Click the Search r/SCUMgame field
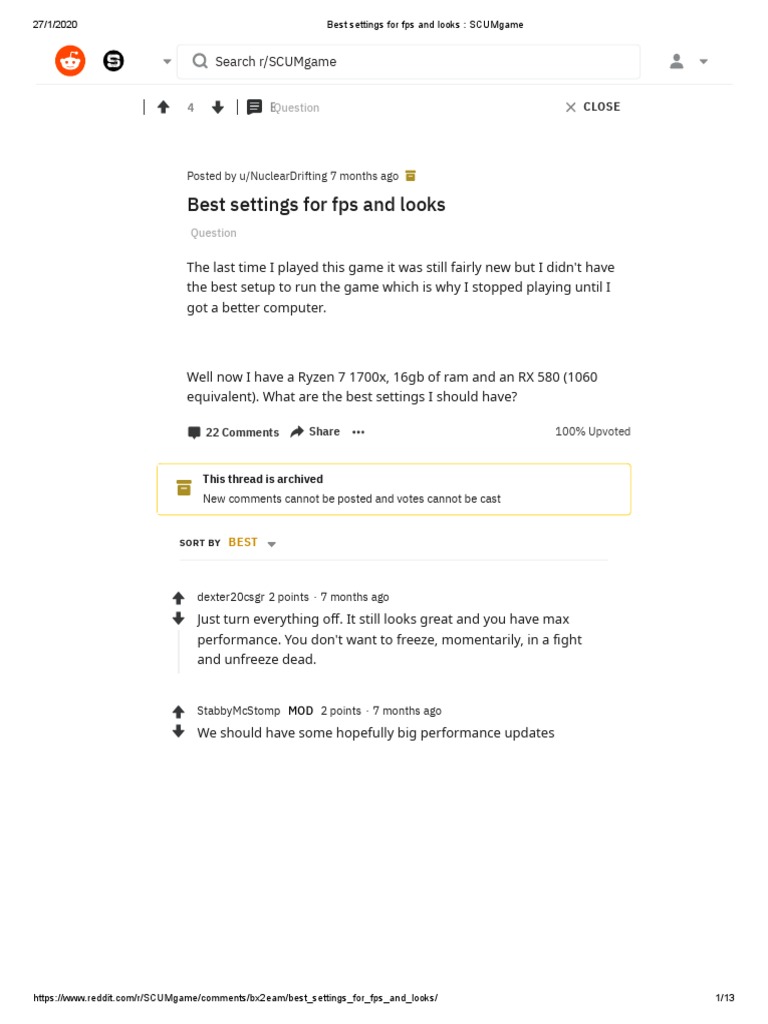 tap(408, 62)
